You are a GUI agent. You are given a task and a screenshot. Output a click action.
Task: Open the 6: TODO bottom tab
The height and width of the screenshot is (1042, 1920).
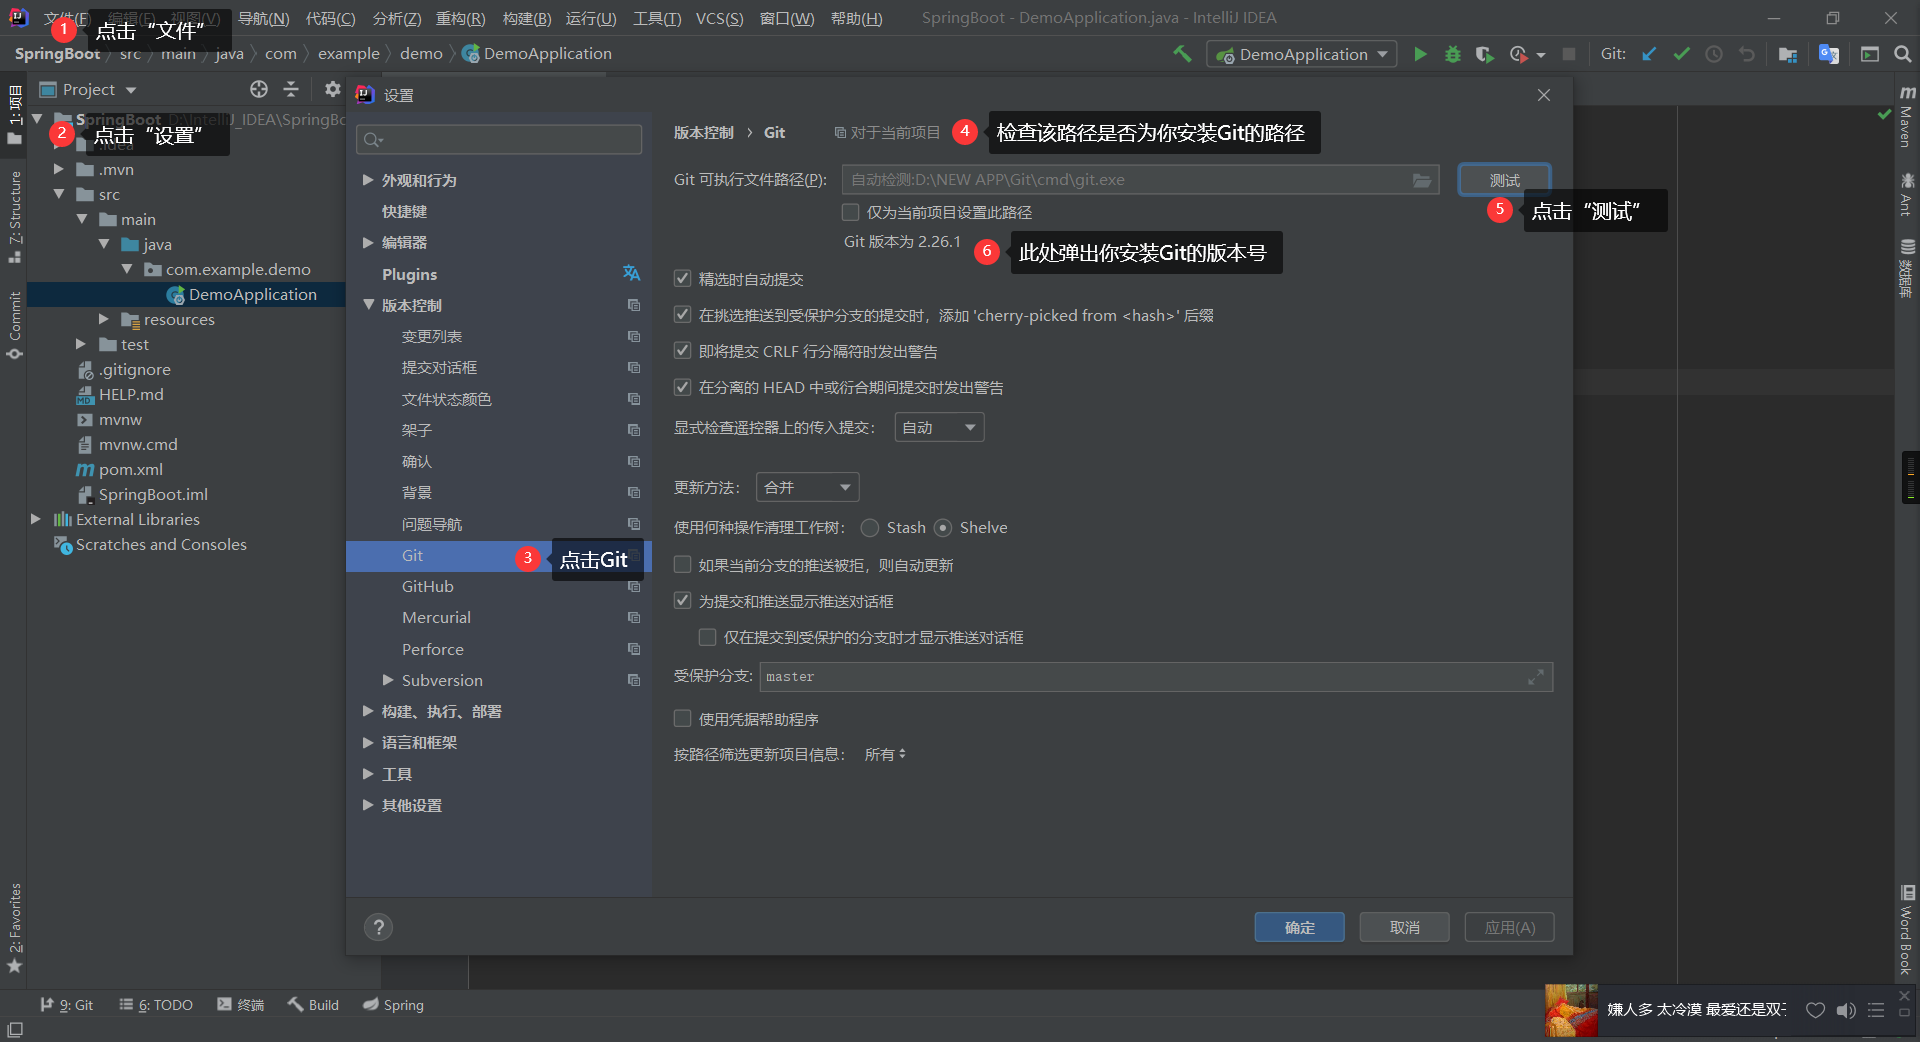(156, 1005)
